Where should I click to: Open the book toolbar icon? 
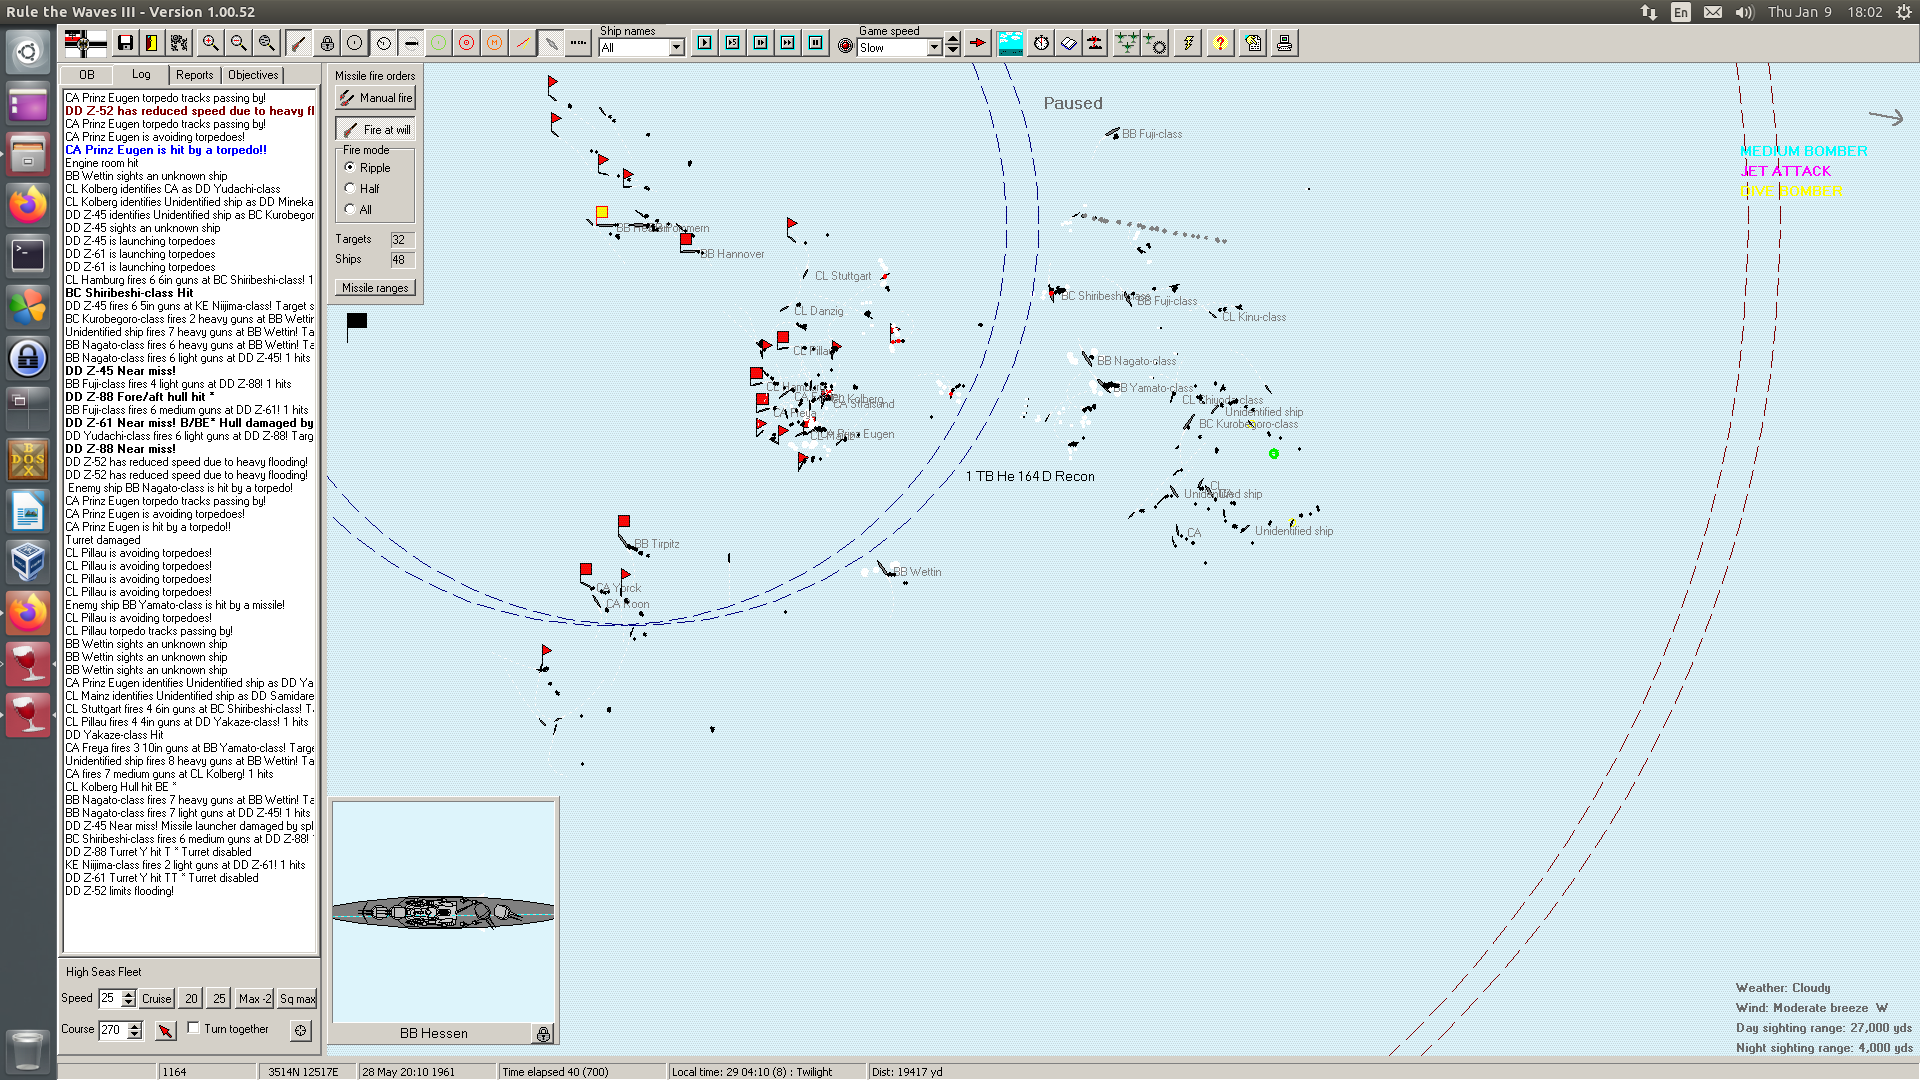click(x=1069, y=43)
